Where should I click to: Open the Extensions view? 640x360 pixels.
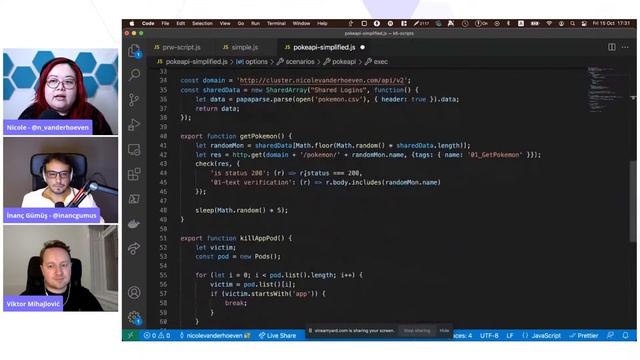(x=134, y=174)
